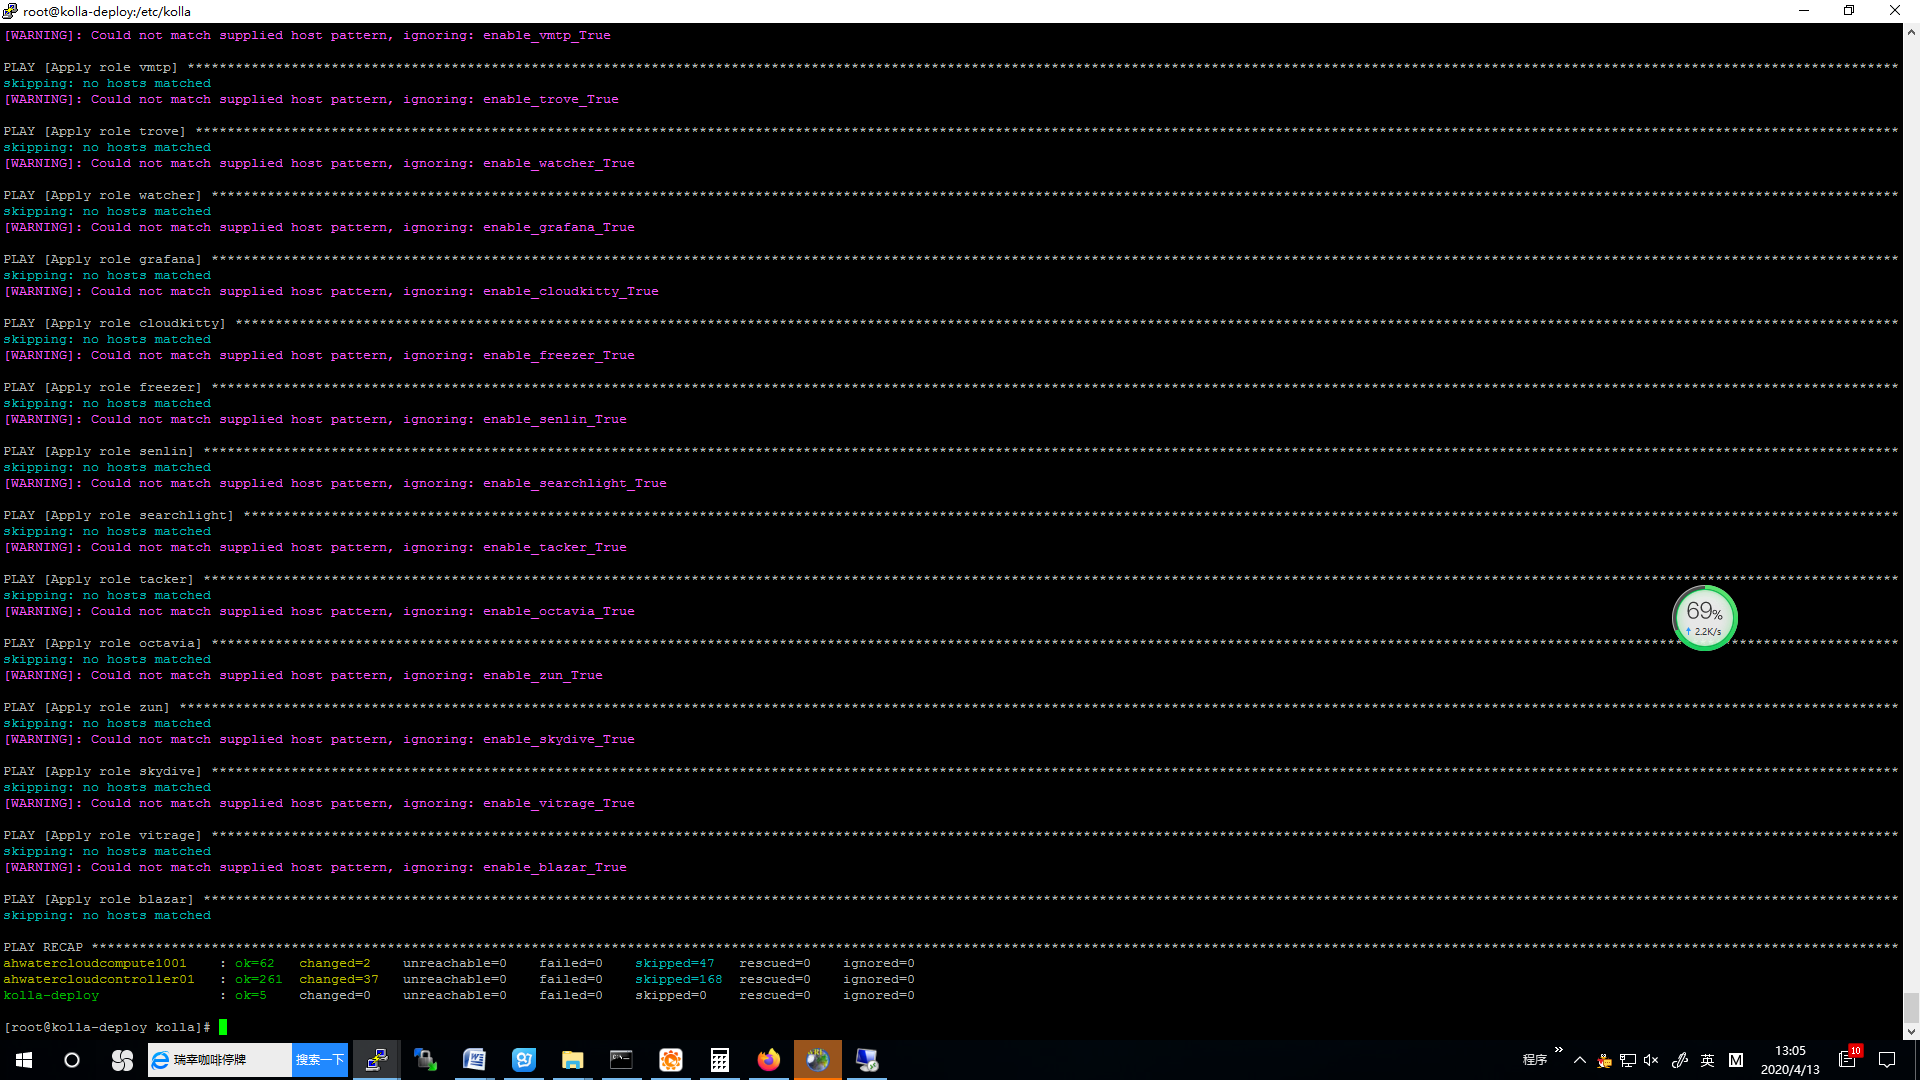
Task: Open Command Prompt taskbar icon
Action: point(621,1060)
